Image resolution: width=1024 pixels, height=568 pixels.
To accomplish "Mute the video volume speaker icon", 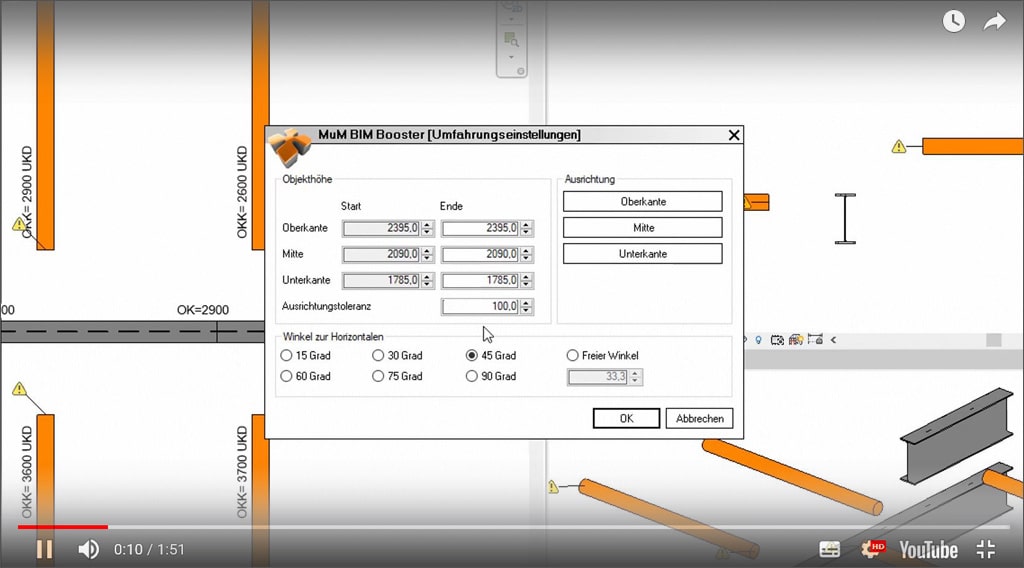I will click(88, 549).
